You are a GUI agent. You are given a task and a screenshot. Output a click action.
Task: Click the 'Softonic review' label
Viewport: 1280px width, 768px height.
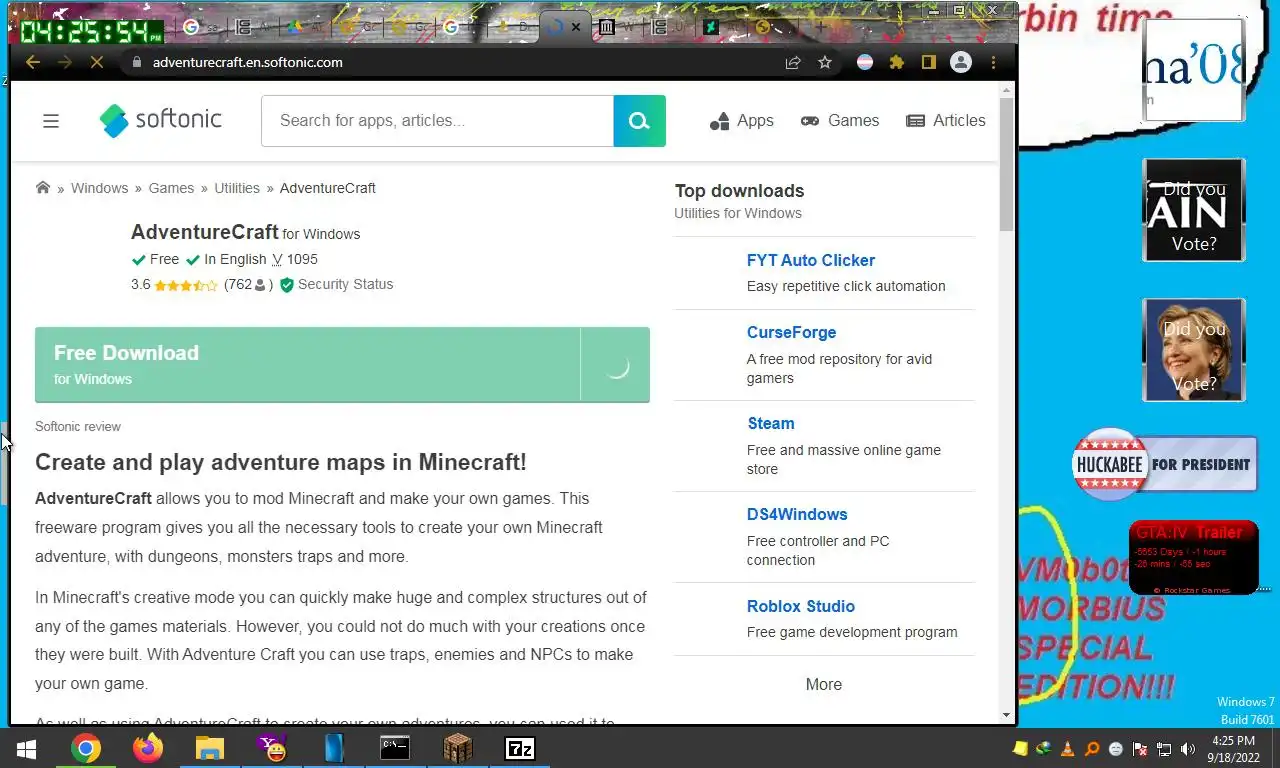click(78, 426)
